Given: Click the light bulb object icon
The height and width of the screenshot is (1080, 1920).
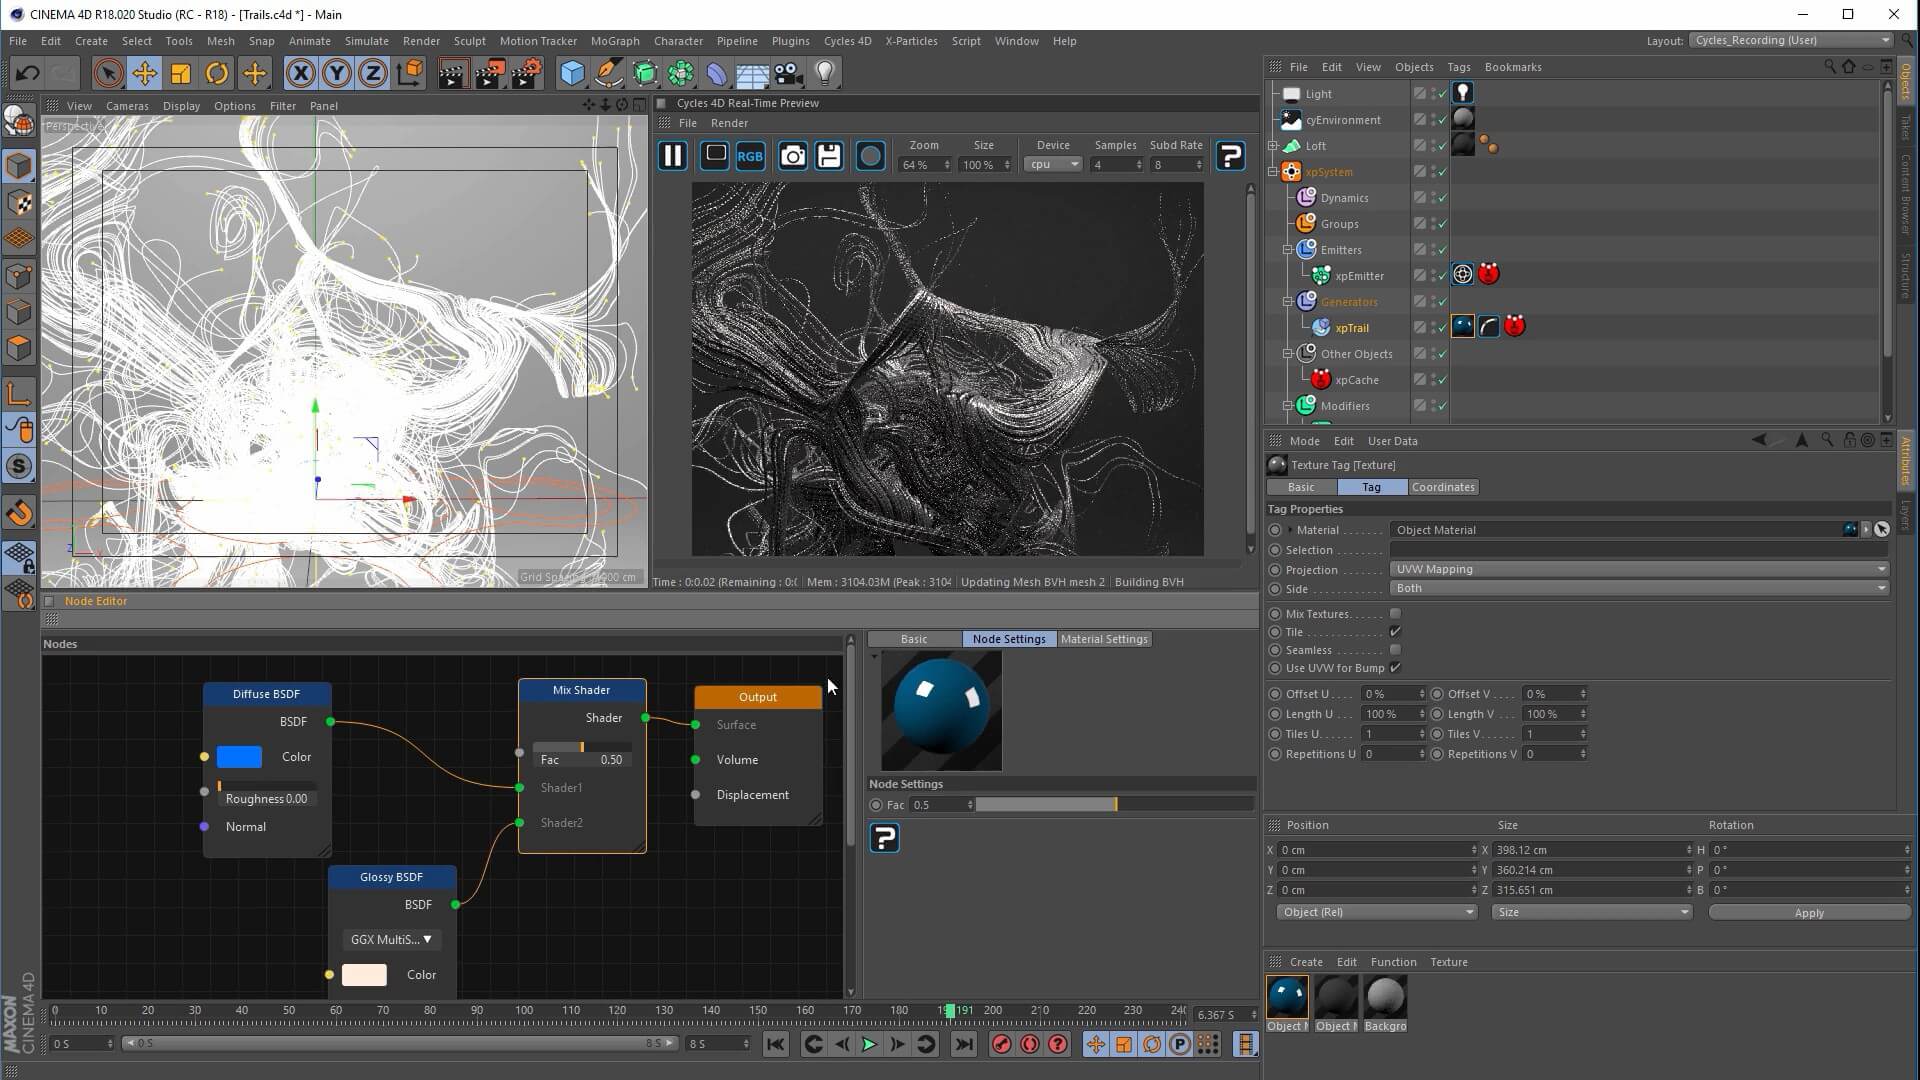Looking at the screenshot, I should coord(825,73).
